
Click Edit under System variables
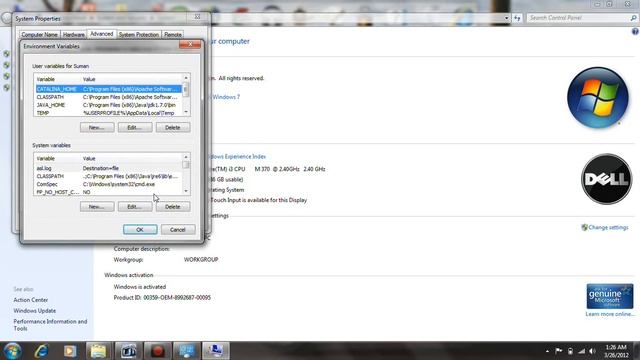point(135,207)
